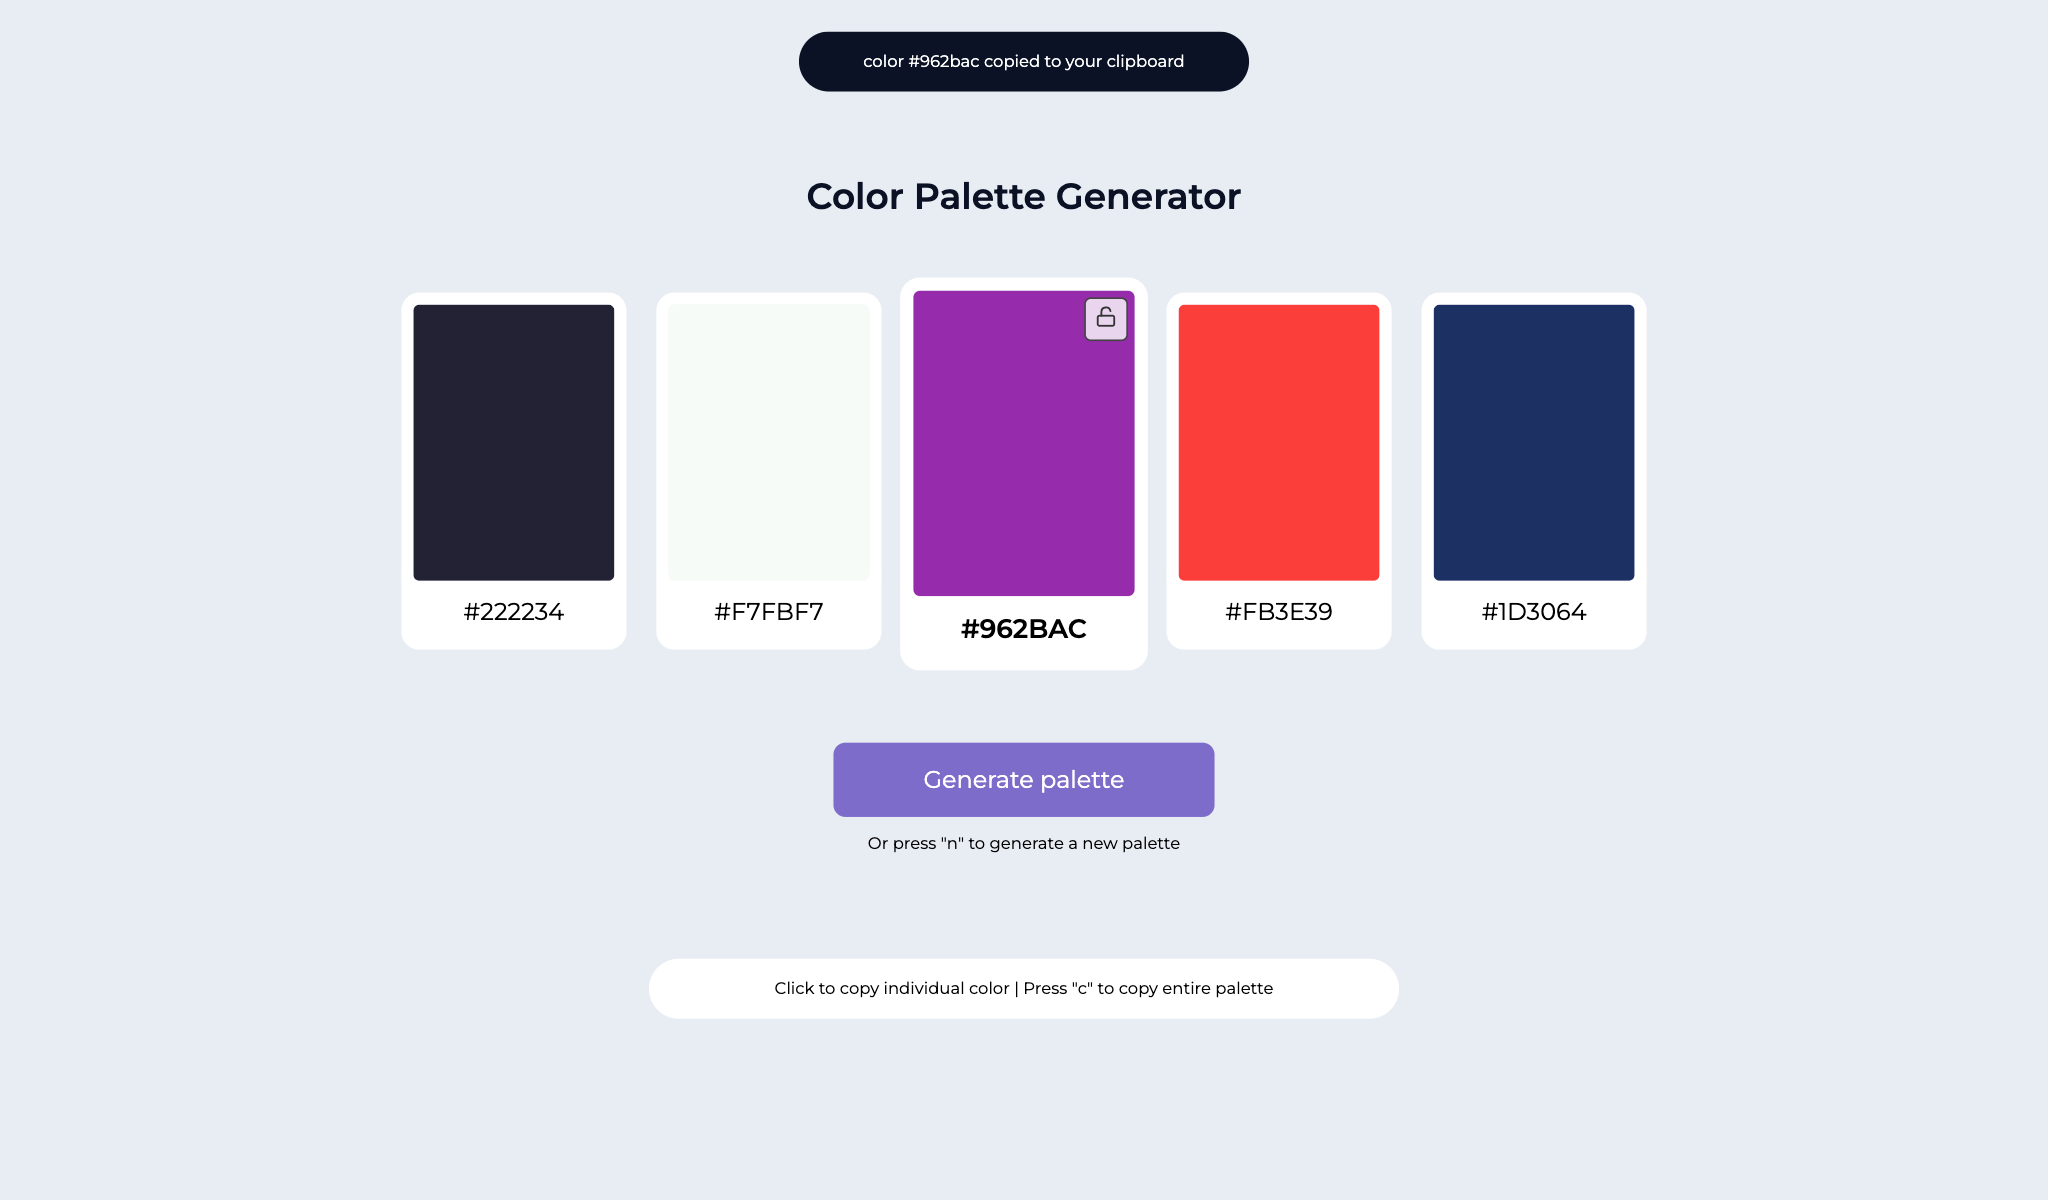Toggle the lock on the #962BAC color card
The height and width of the screenshot is (1200, 2048).
[x=1106, y=318]
